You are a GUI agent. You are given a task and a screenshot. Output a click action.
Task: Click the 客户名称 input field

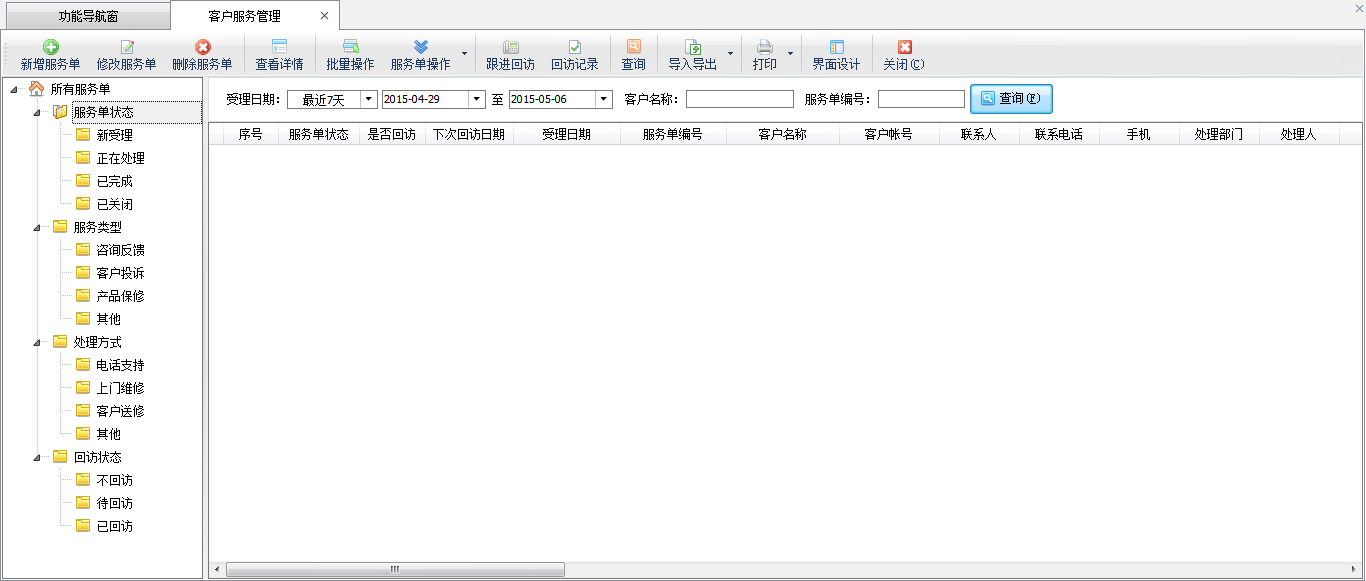point(739,99)
